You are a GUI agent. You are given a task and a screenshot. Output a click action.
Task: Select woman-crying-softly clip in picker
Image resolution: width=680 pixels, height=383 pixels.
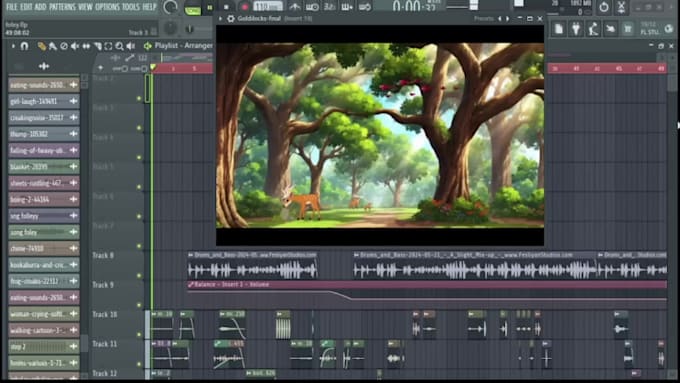[44, 314]
